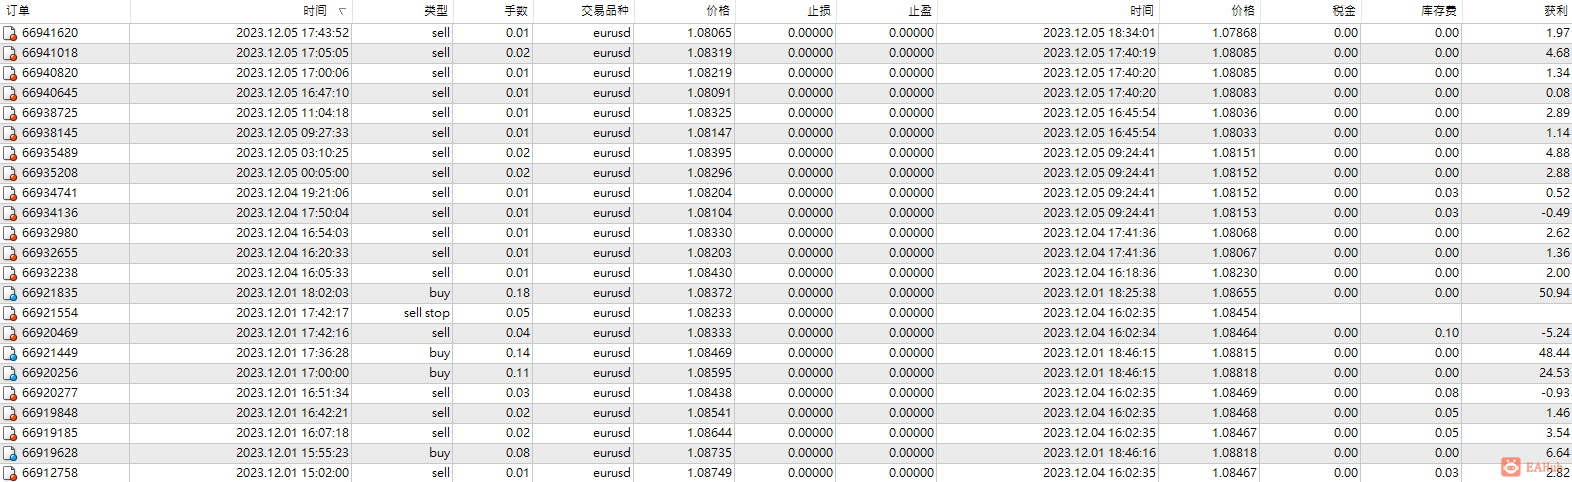
Task: Click the order icon for 66941018
Action: (x=10, y=53)
